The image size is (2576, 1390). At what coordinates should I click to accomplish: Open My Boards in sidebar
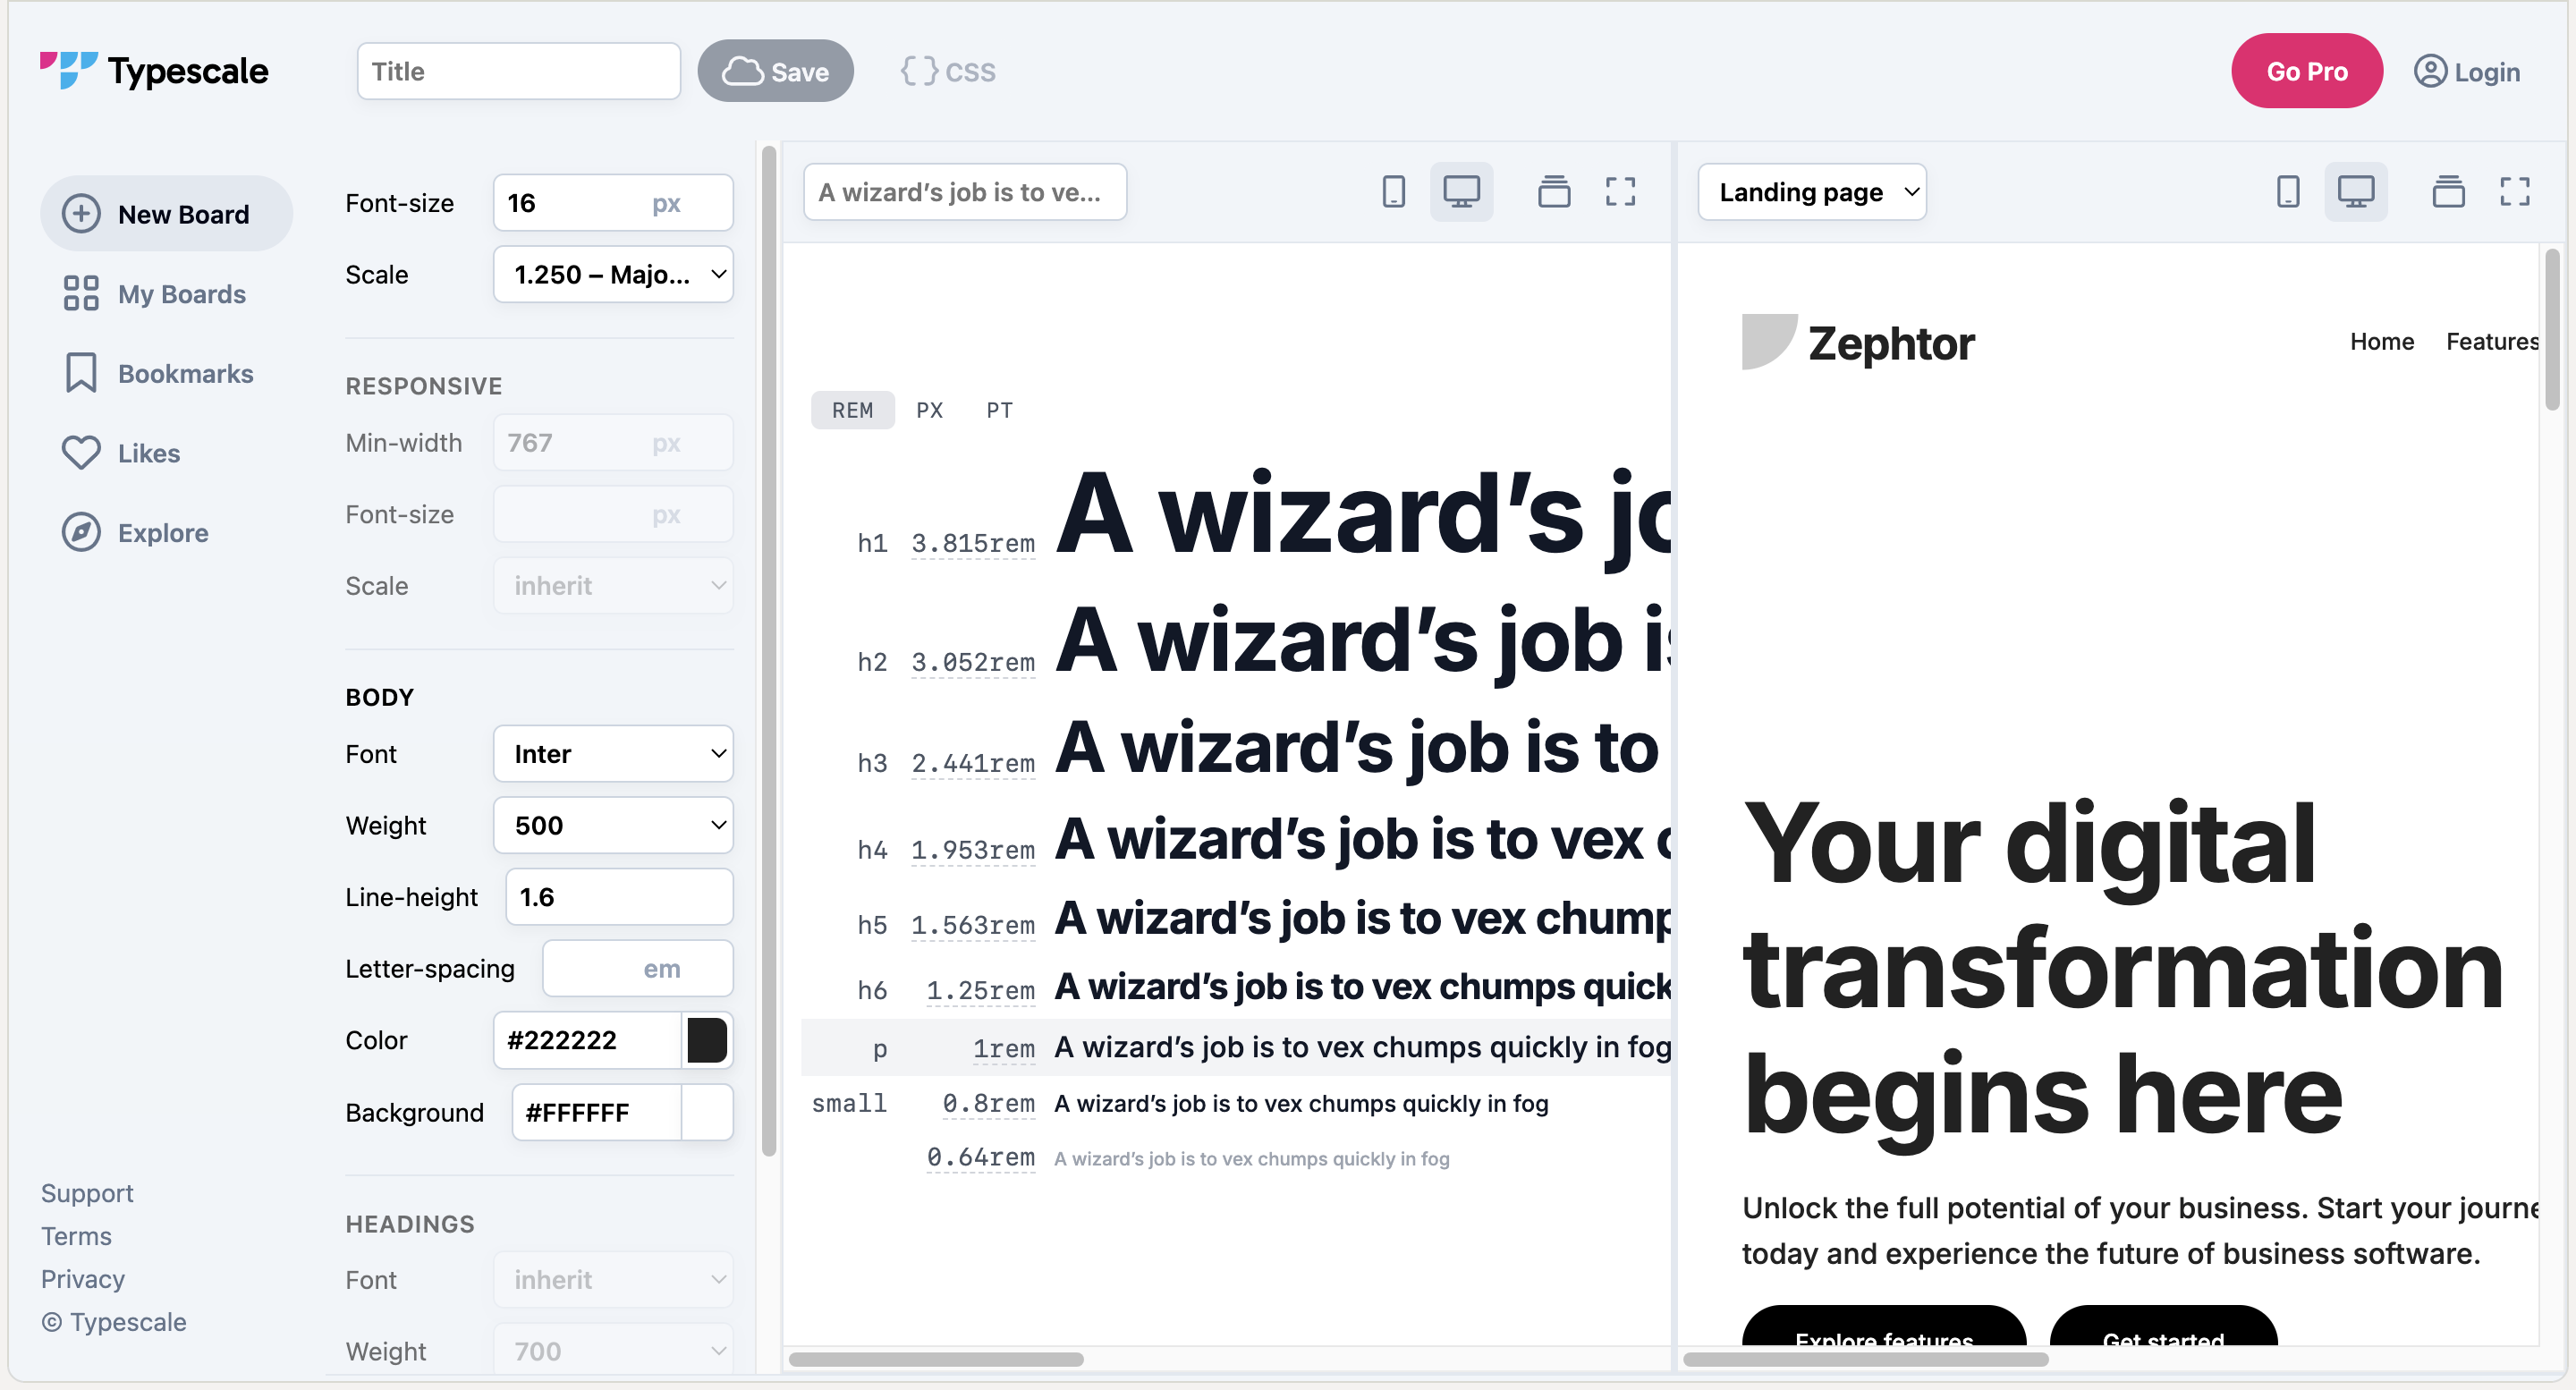[180, 294]
